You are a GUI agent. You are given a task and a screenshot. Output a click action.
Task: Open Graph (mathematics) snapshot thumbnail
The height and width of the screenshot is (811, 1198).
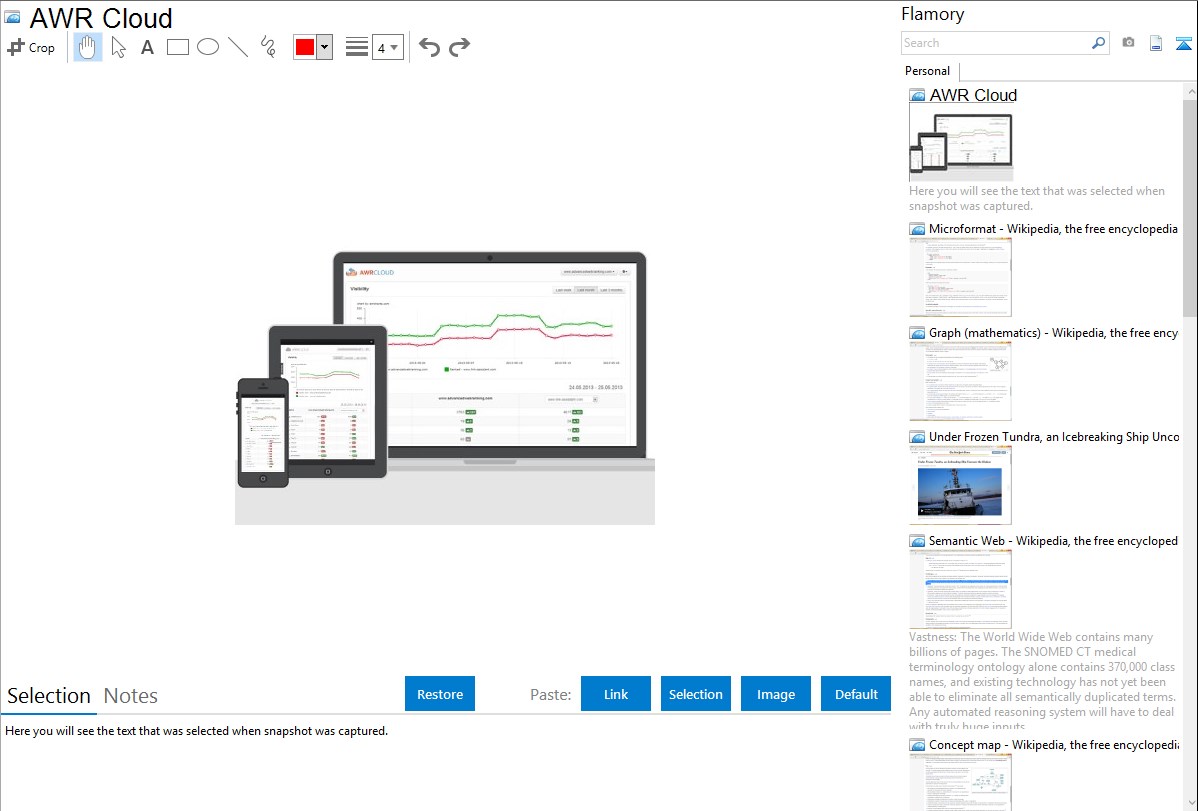[x=960, y=381]
